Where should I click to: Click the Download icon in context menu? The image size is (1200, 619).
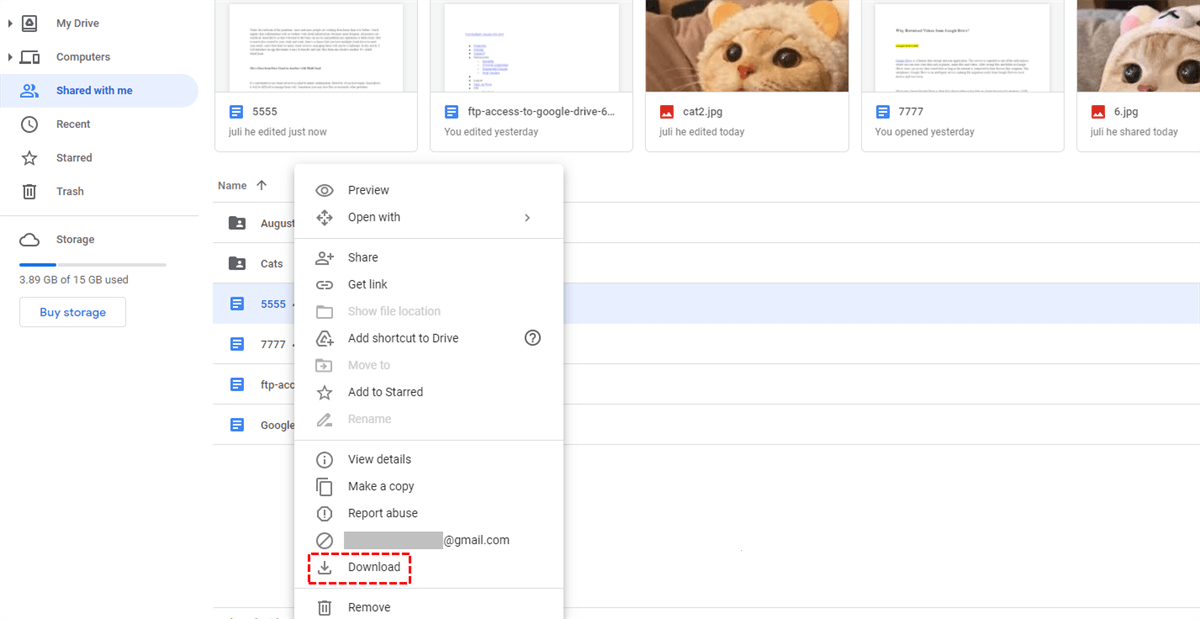click(x=324, y=568)
